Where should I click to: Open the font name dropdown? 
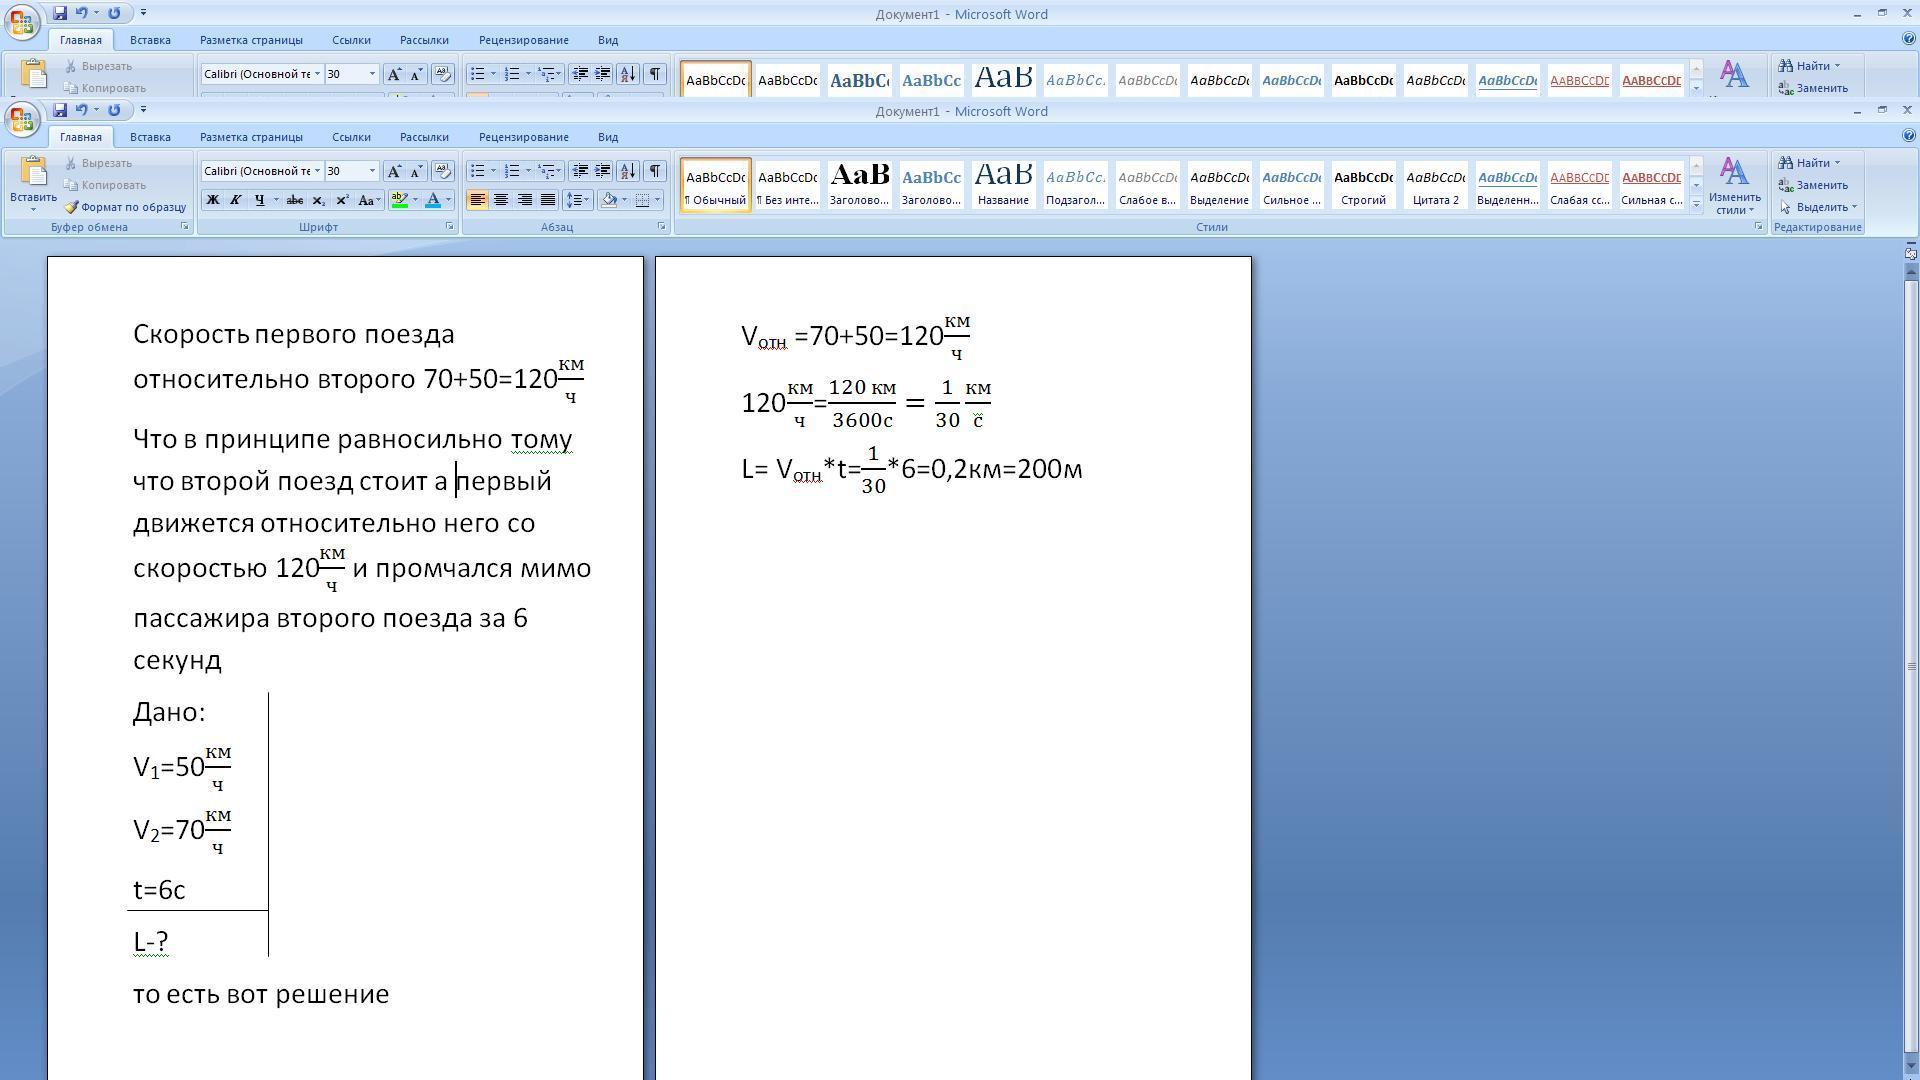click(x=317, y=171)
